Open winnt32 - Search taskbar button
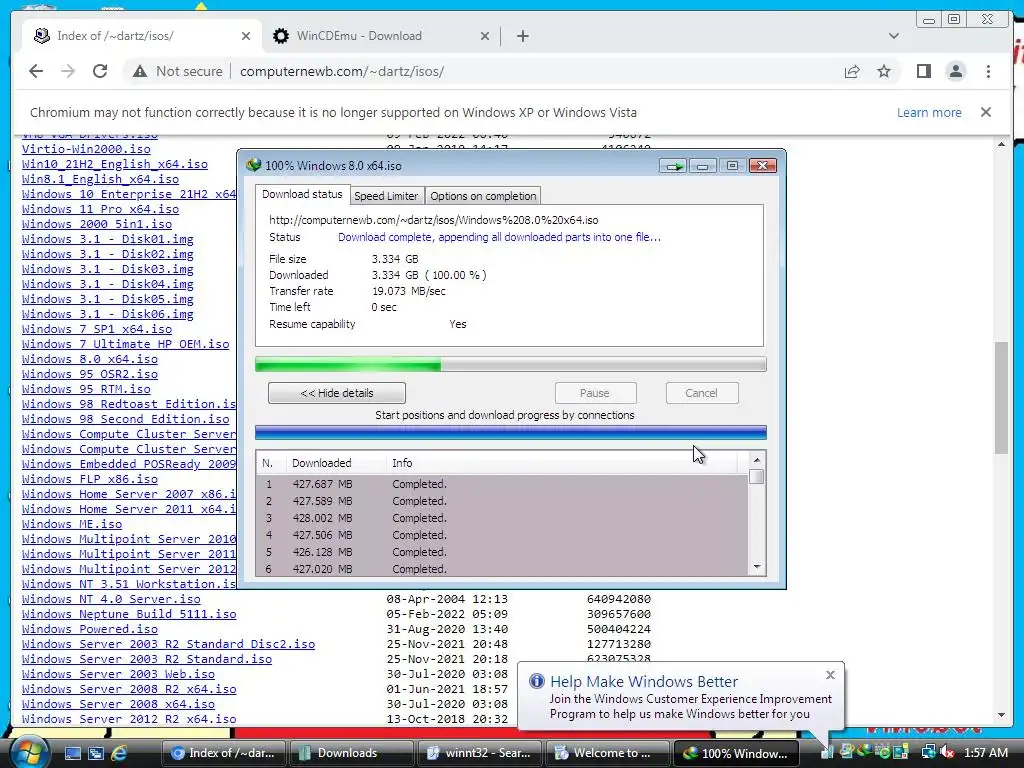Image resolution: width=1024 pixels, height=768 pixels. tap(479, 753)
